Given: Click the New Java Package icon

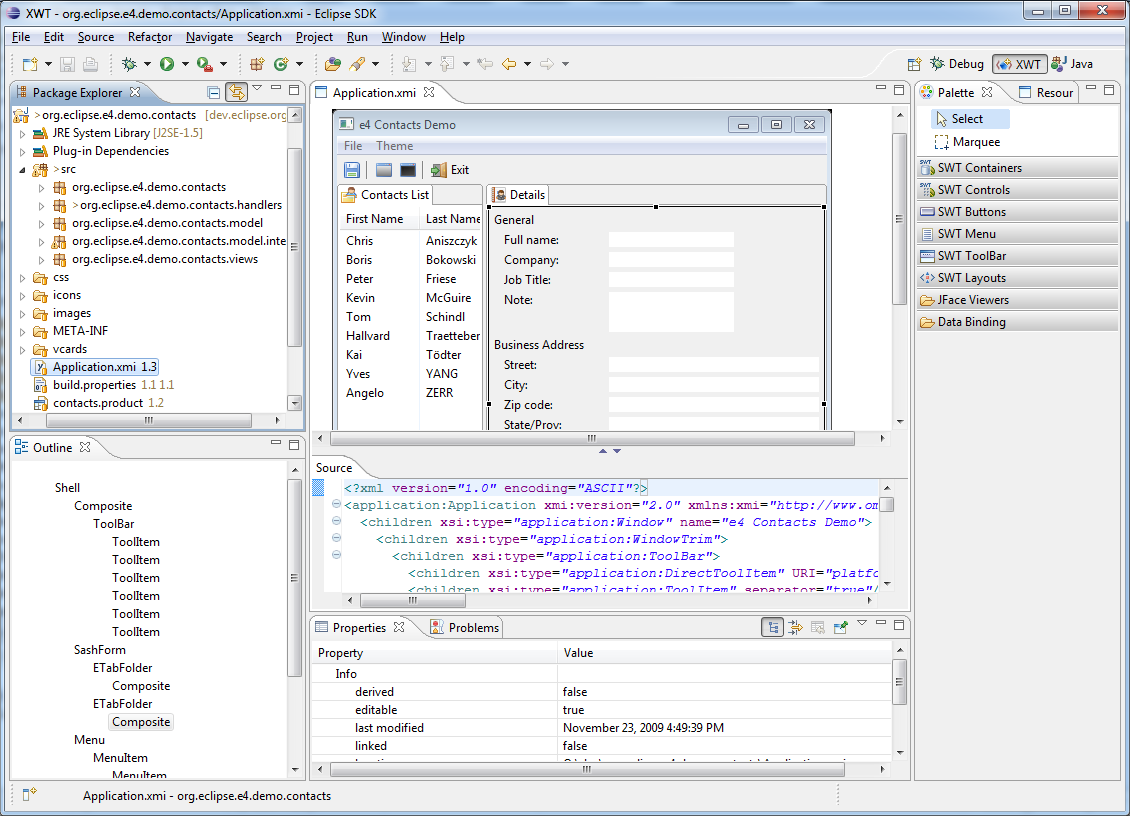Looking at the screenshot, I should click(257, 64).
